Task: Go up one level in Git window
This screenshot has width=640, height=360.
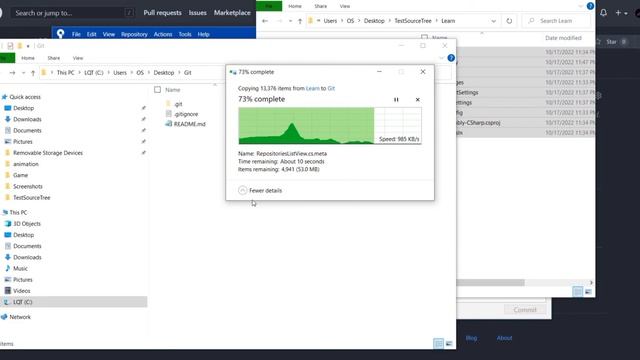Action: tap(33, 73)
